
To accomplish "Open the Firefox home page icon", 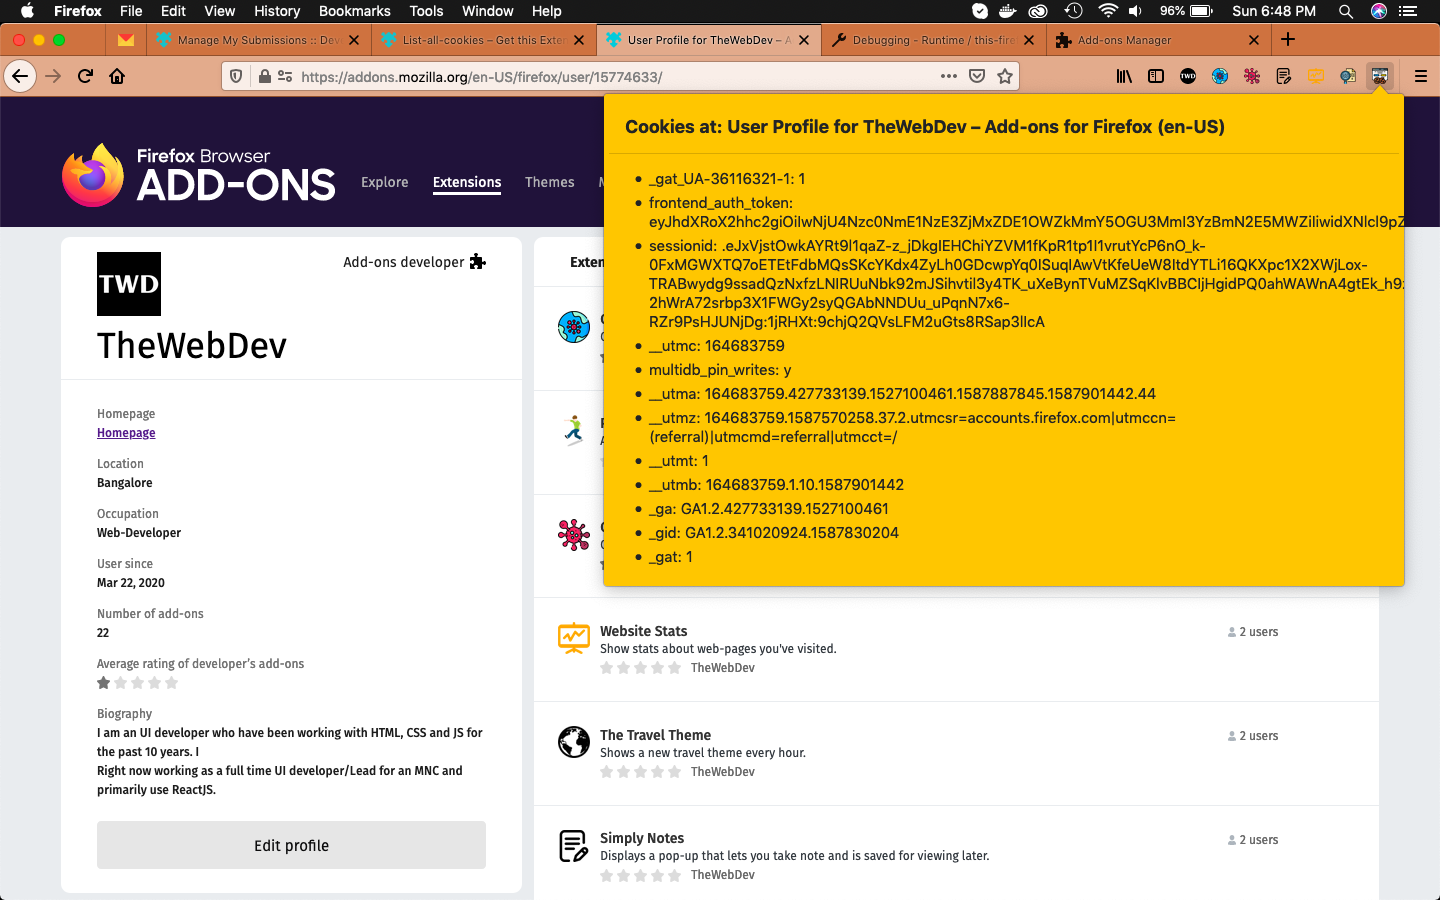I will point(117,76).
